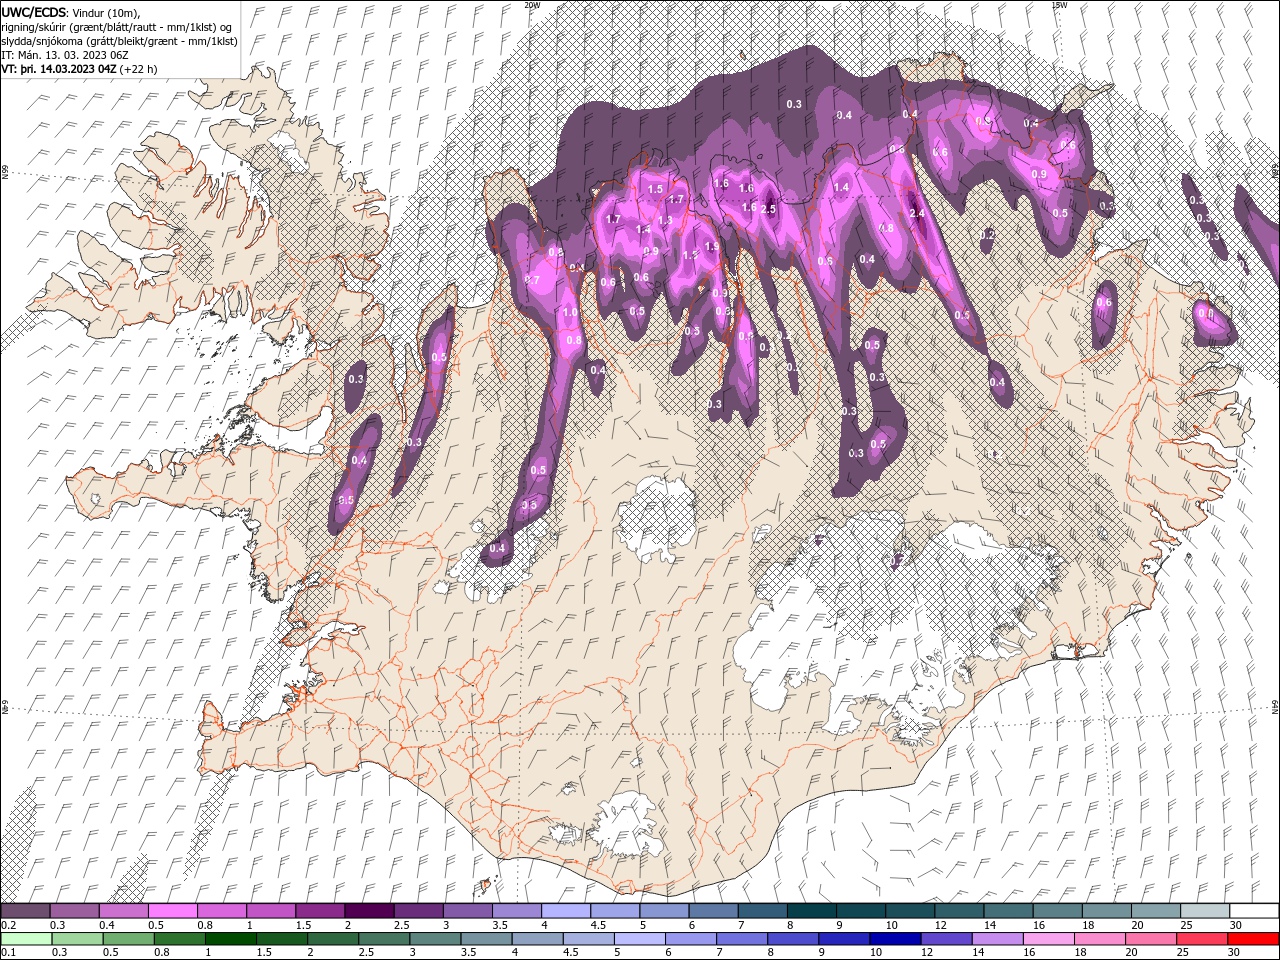The width and height of the screenshot is (1280, 960).
Task: Click the 'VT: þri. 14.03.2023 04Z' valid time
Action: [59, 69]
